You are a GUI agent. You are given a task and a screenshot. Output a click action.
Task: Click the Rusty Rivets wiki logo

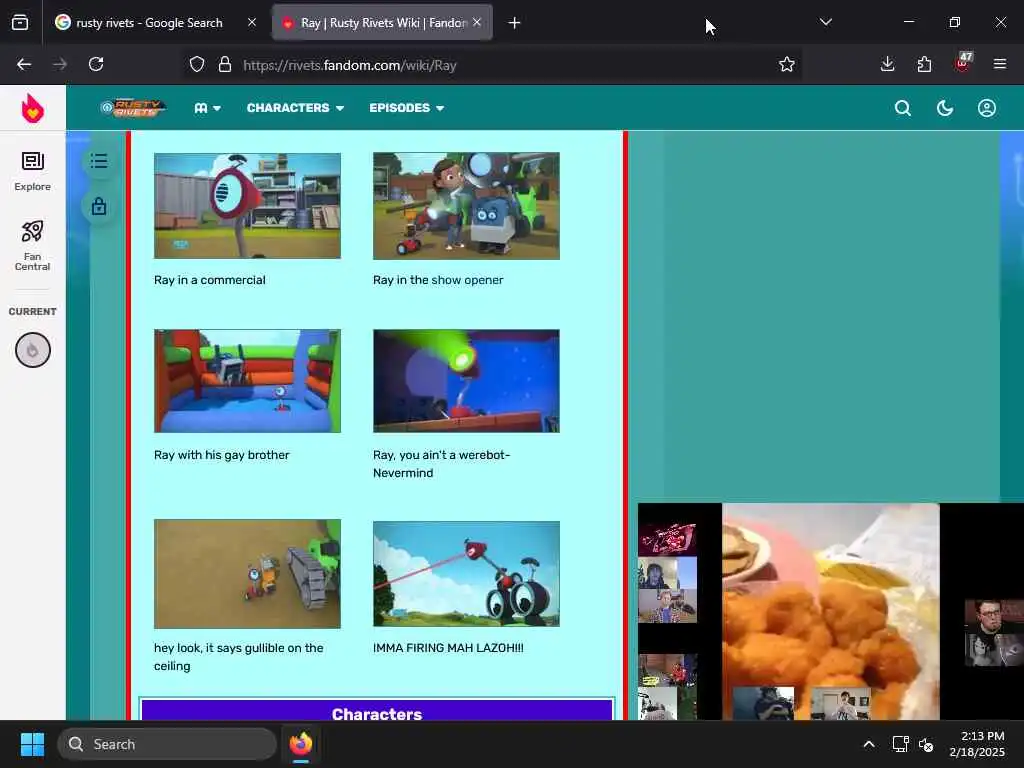pyautogui.click(x=133, y=108)
